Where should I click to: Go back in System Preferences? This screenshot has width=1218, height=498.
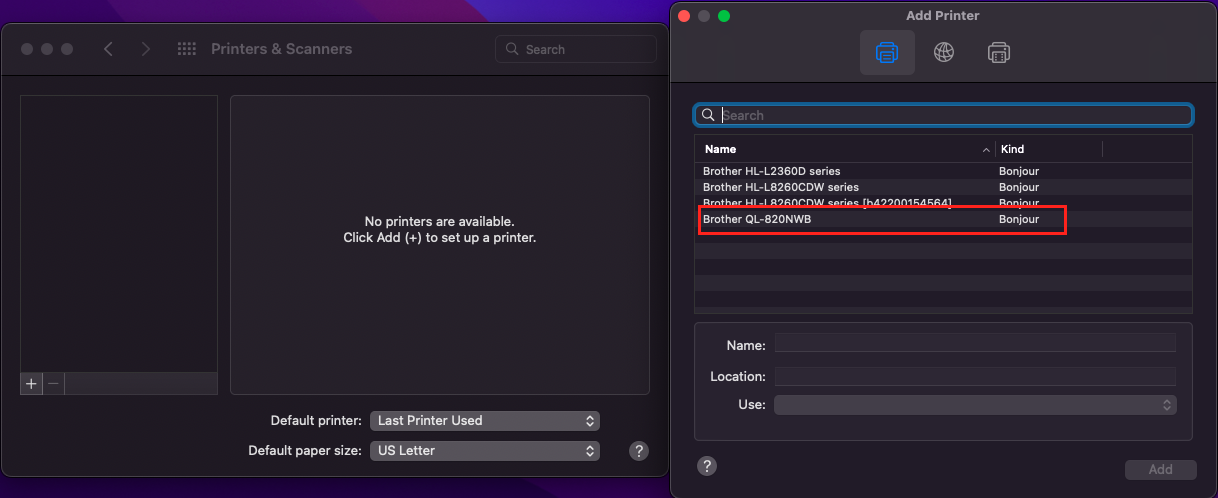pyautogui.click(x=108, y=49)
